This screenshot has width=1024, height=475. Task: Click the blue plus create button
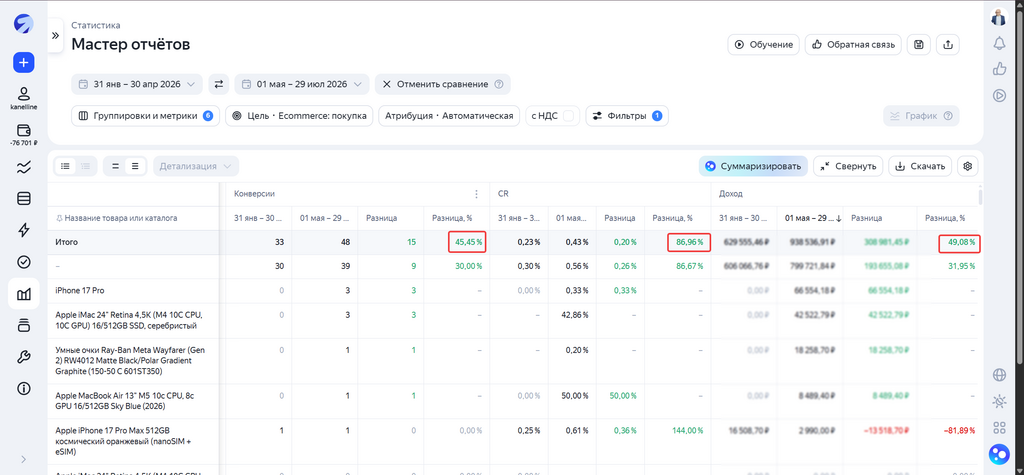(24, 63)
